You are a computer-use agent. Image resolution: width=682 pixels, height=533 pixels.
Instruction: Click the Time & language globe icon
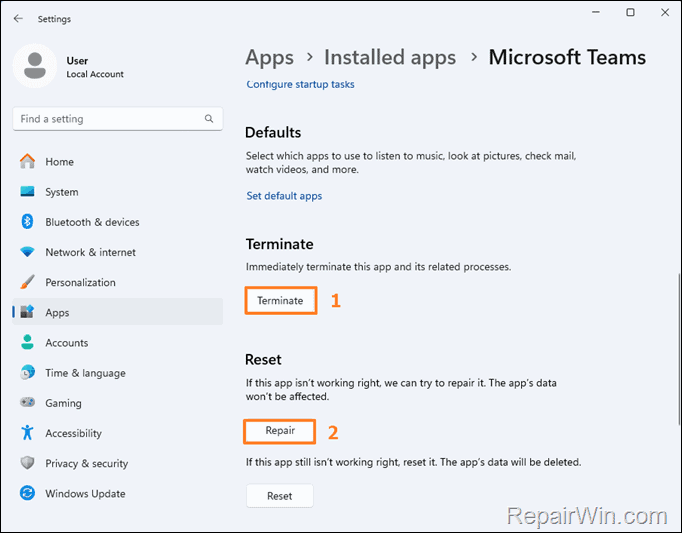(27, 372)
